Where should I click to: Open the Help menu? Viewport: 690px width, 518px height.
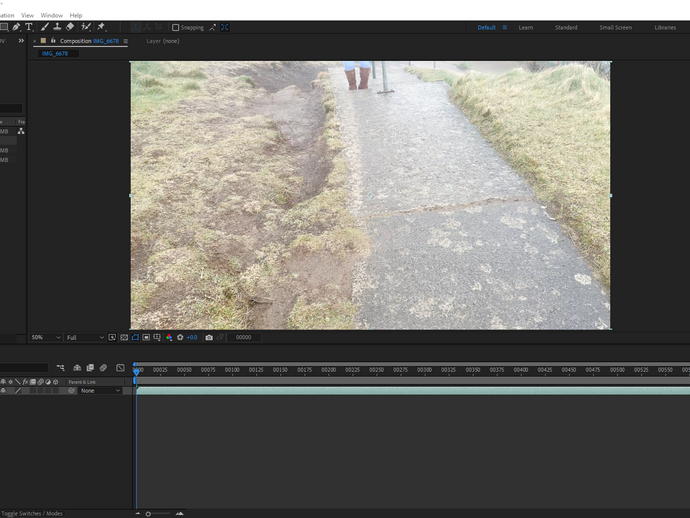pos(76,15)
